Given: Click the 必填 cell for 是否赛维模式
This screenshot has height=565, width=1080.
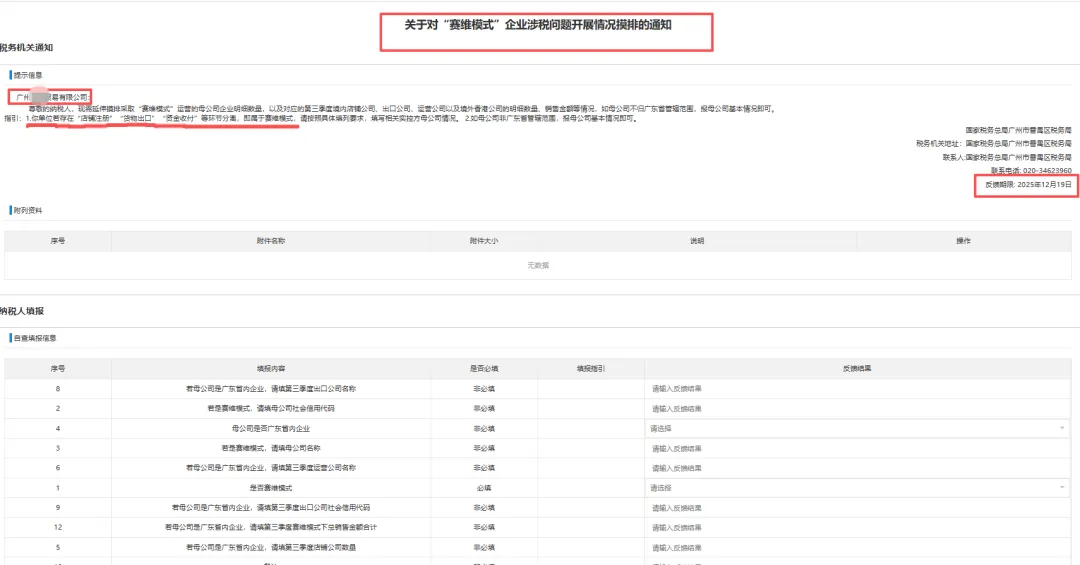Looking at the screenshot, I should (484, 488).
